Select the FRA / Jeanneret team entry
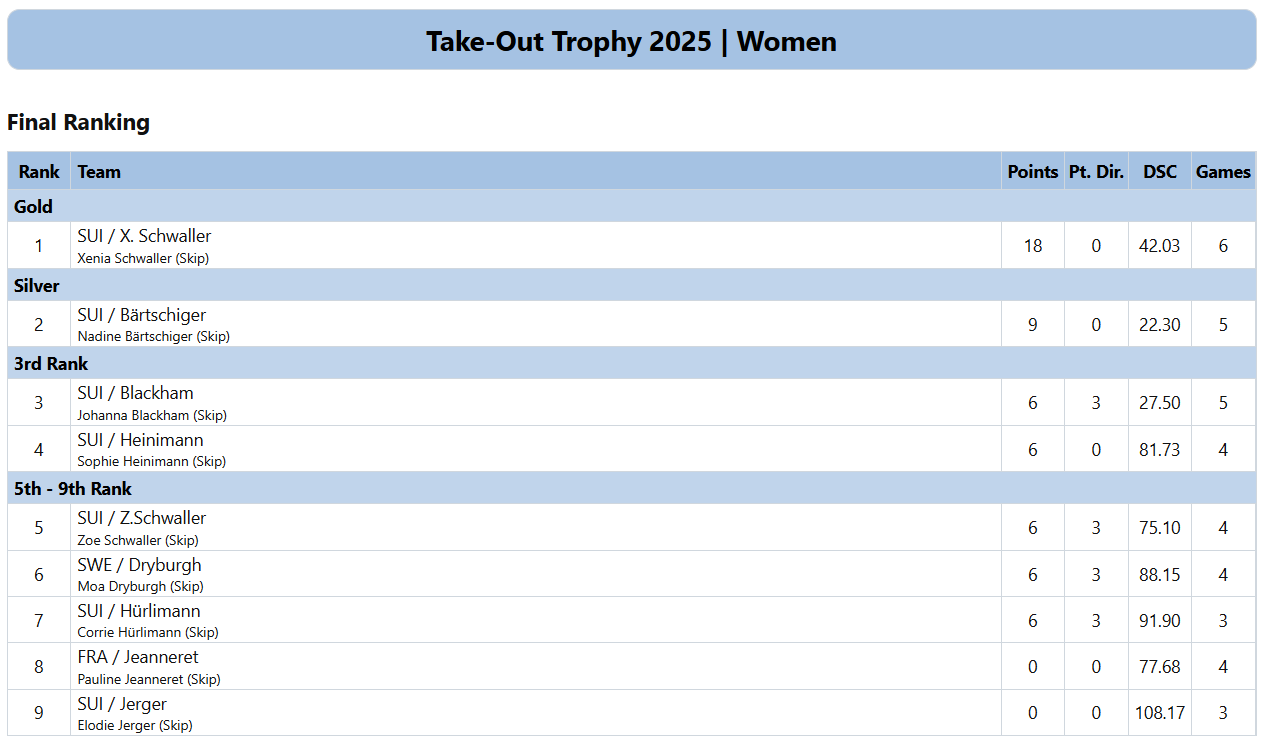This screenshot has height=750, width=1267. (137, 657)
